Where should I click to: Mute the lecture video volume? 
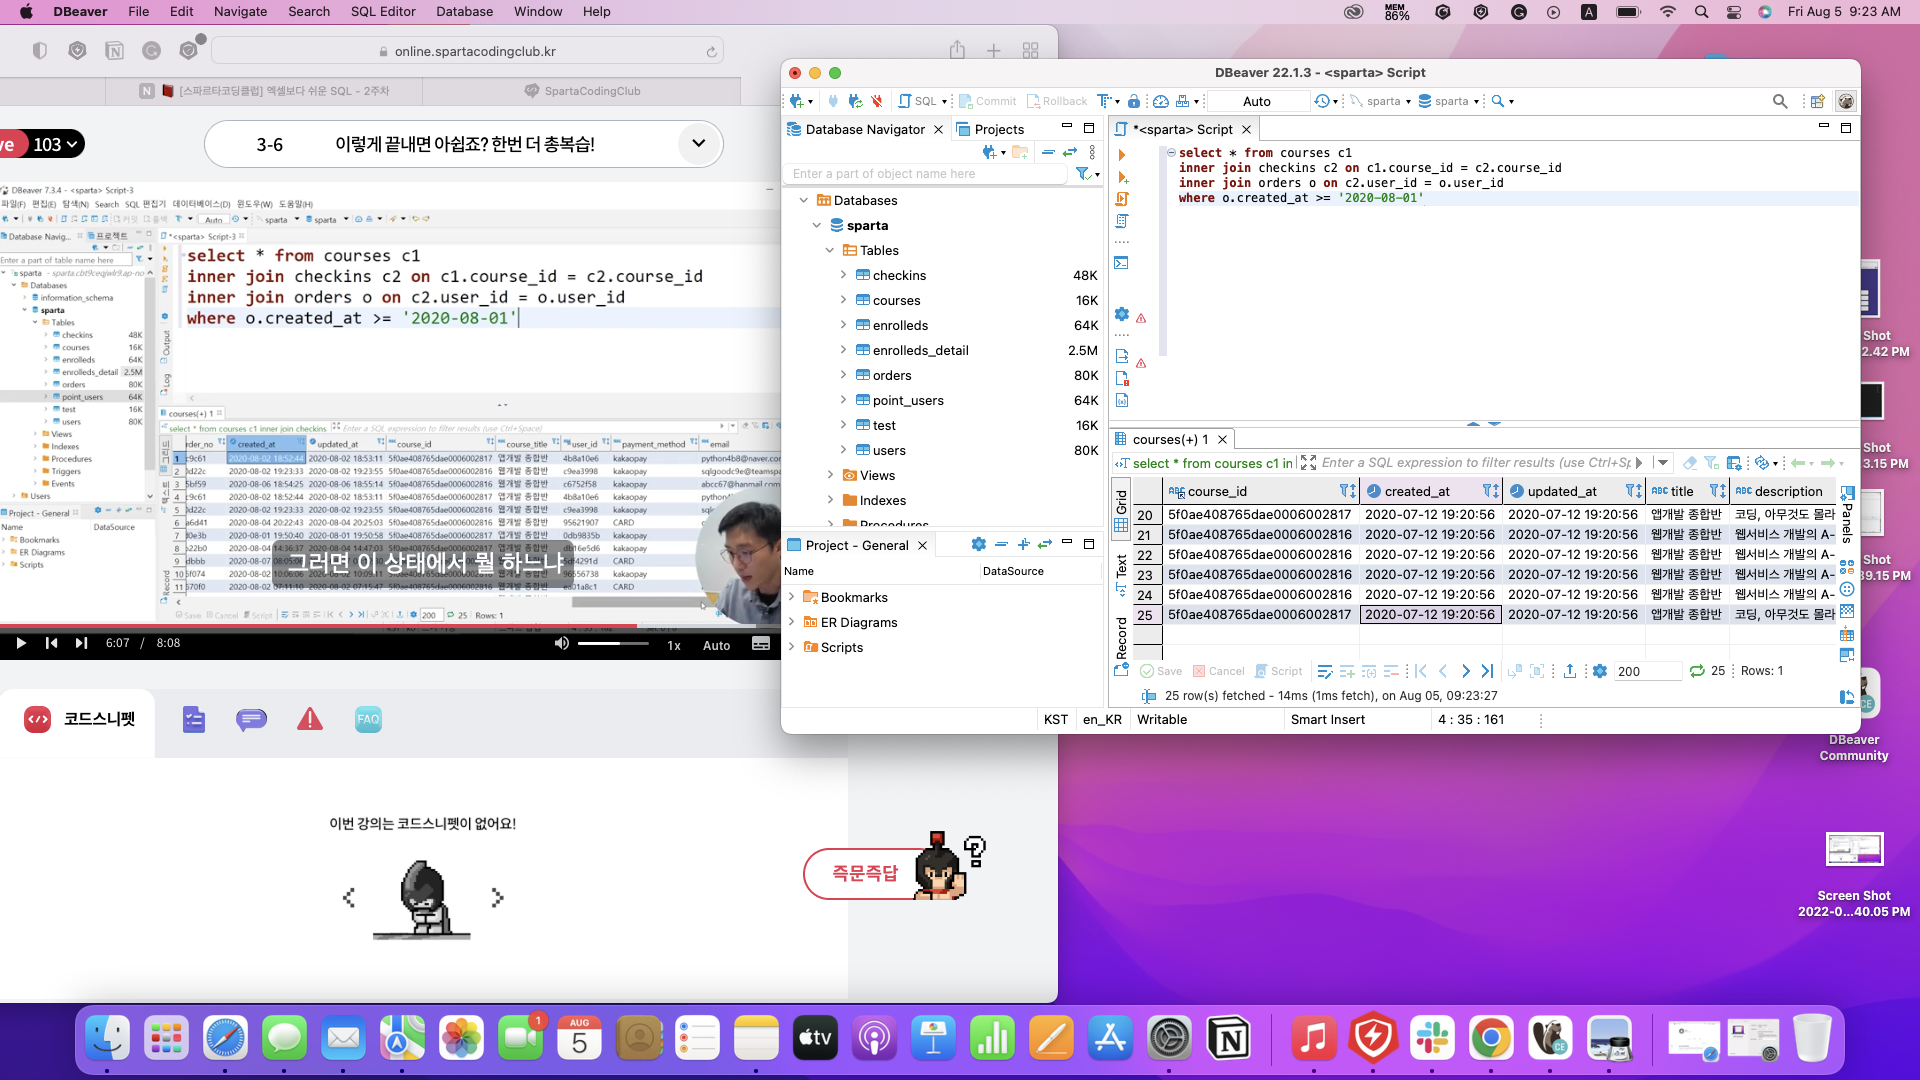(x=562, y=644)
